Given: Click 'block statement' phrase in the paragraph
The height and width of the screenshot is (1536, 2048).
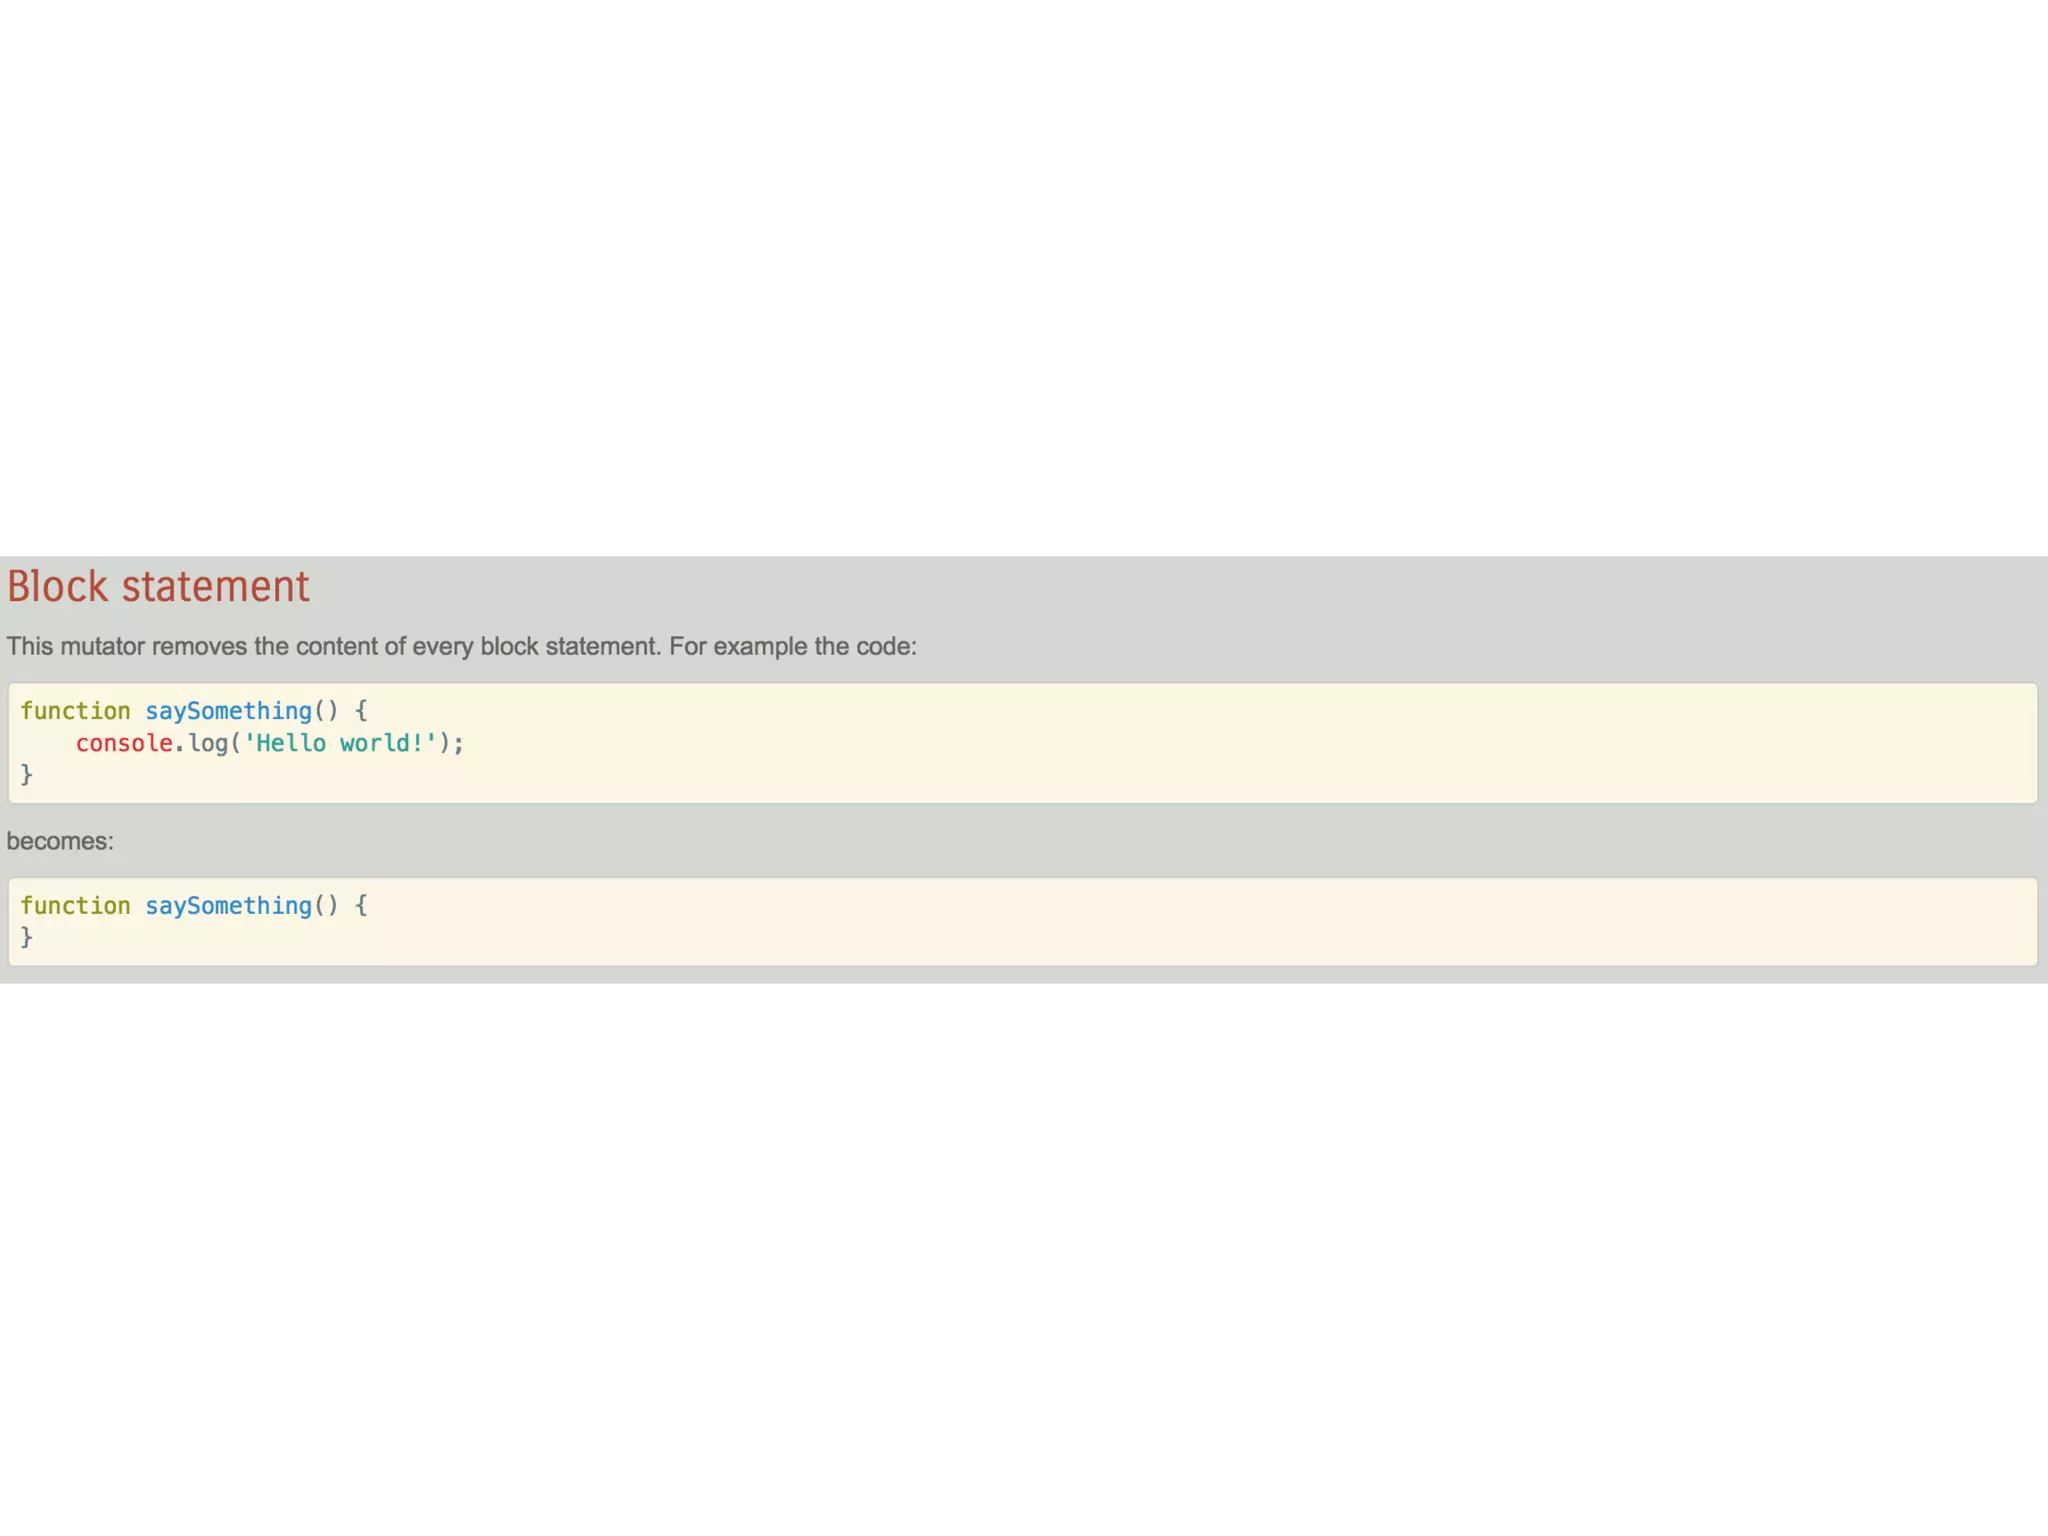Looking at the screenshot, I should [570, 646].
